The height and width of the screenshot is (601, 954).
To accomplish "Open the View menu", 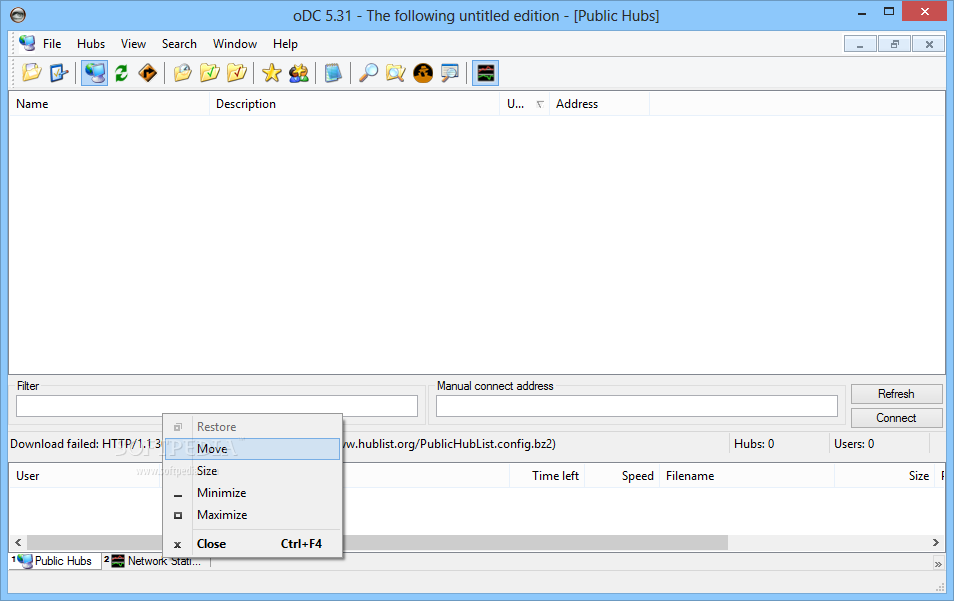I will point(133,44).
